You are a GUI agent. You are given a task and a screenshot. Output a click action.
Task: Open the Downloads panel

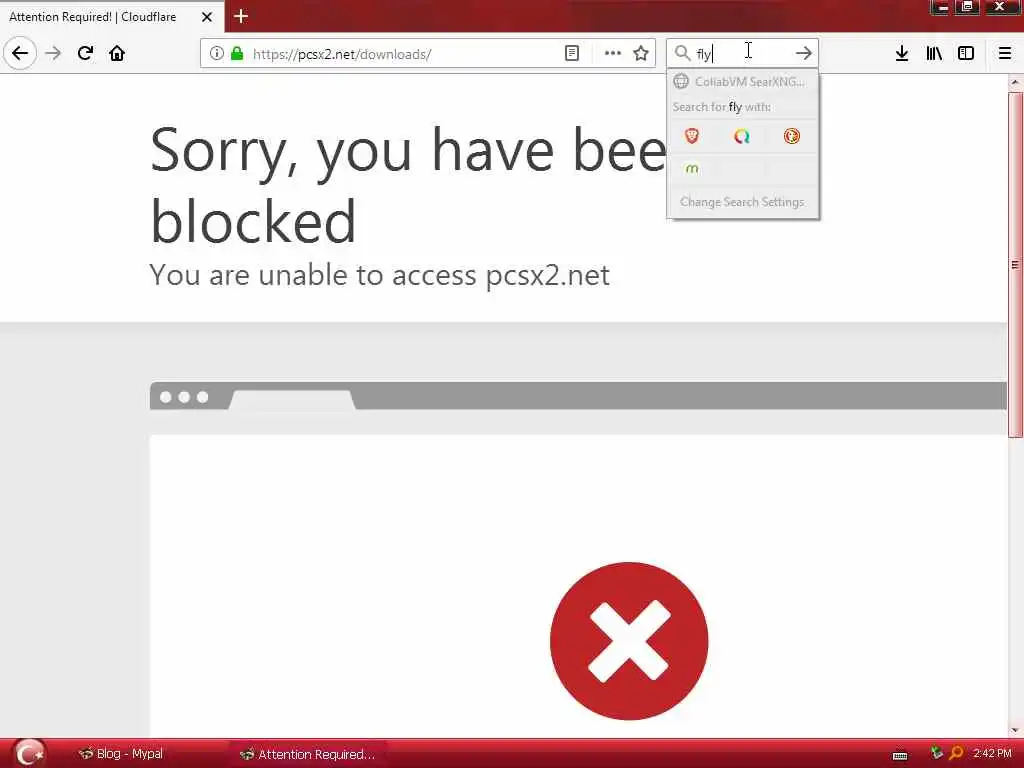click(902, 53)
